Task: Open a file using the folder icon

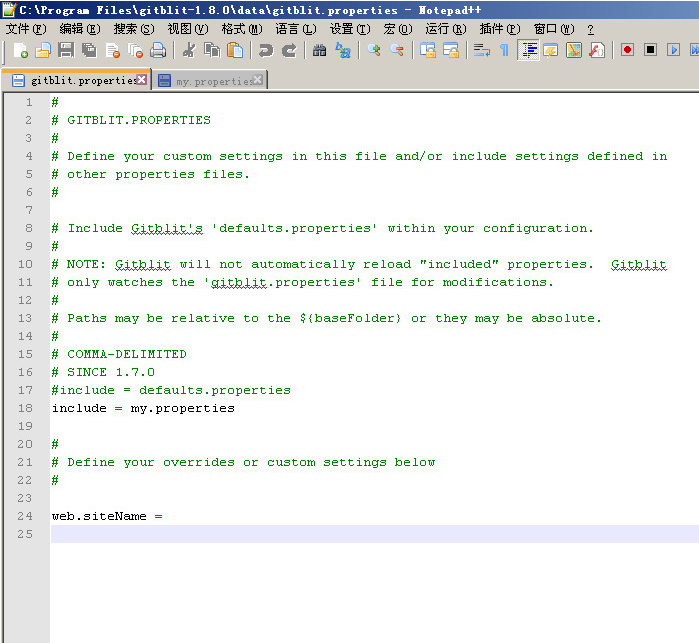Action: coord(43,50)
